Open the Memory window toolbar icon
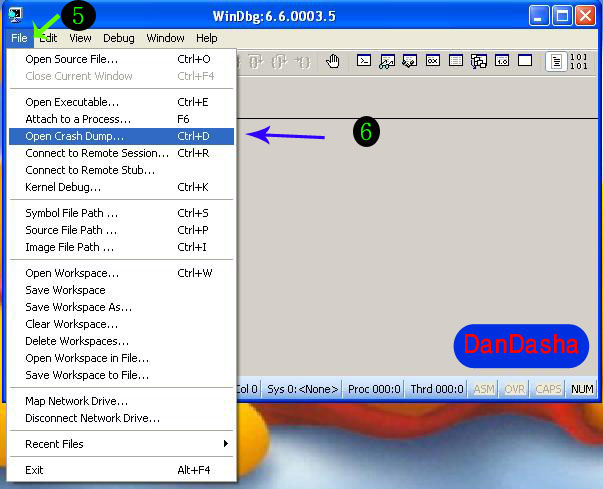This screenshot has width=603, height=489. [x=456, y=61]
